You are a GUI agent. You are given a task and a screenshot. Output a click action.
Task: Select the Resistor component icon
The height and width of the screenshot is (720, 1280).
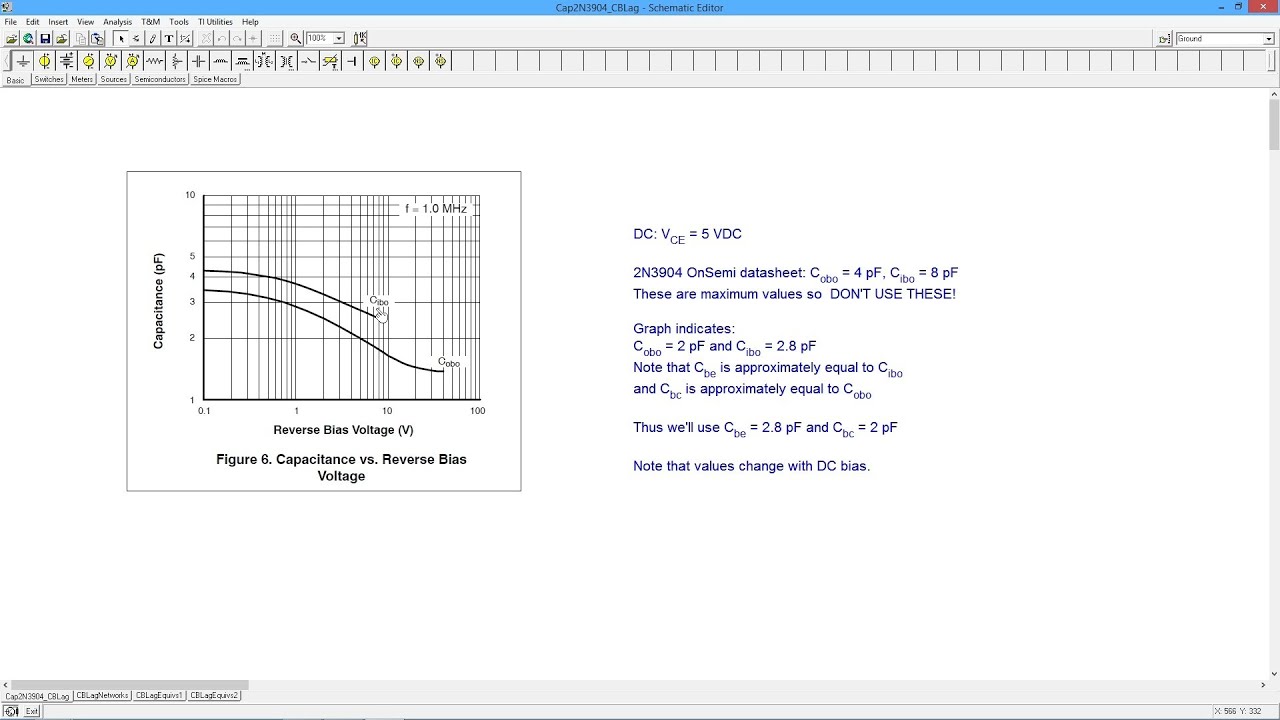coord(155,61)
